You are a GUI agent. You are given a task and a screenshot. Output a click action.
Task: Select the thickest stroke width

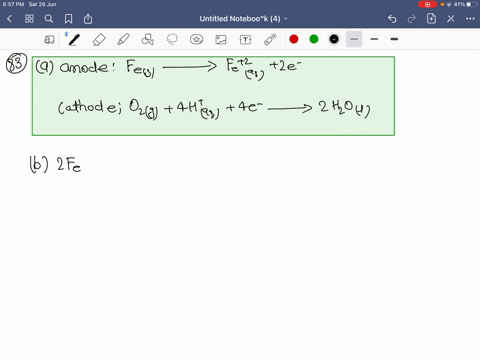tap(394, 39)
